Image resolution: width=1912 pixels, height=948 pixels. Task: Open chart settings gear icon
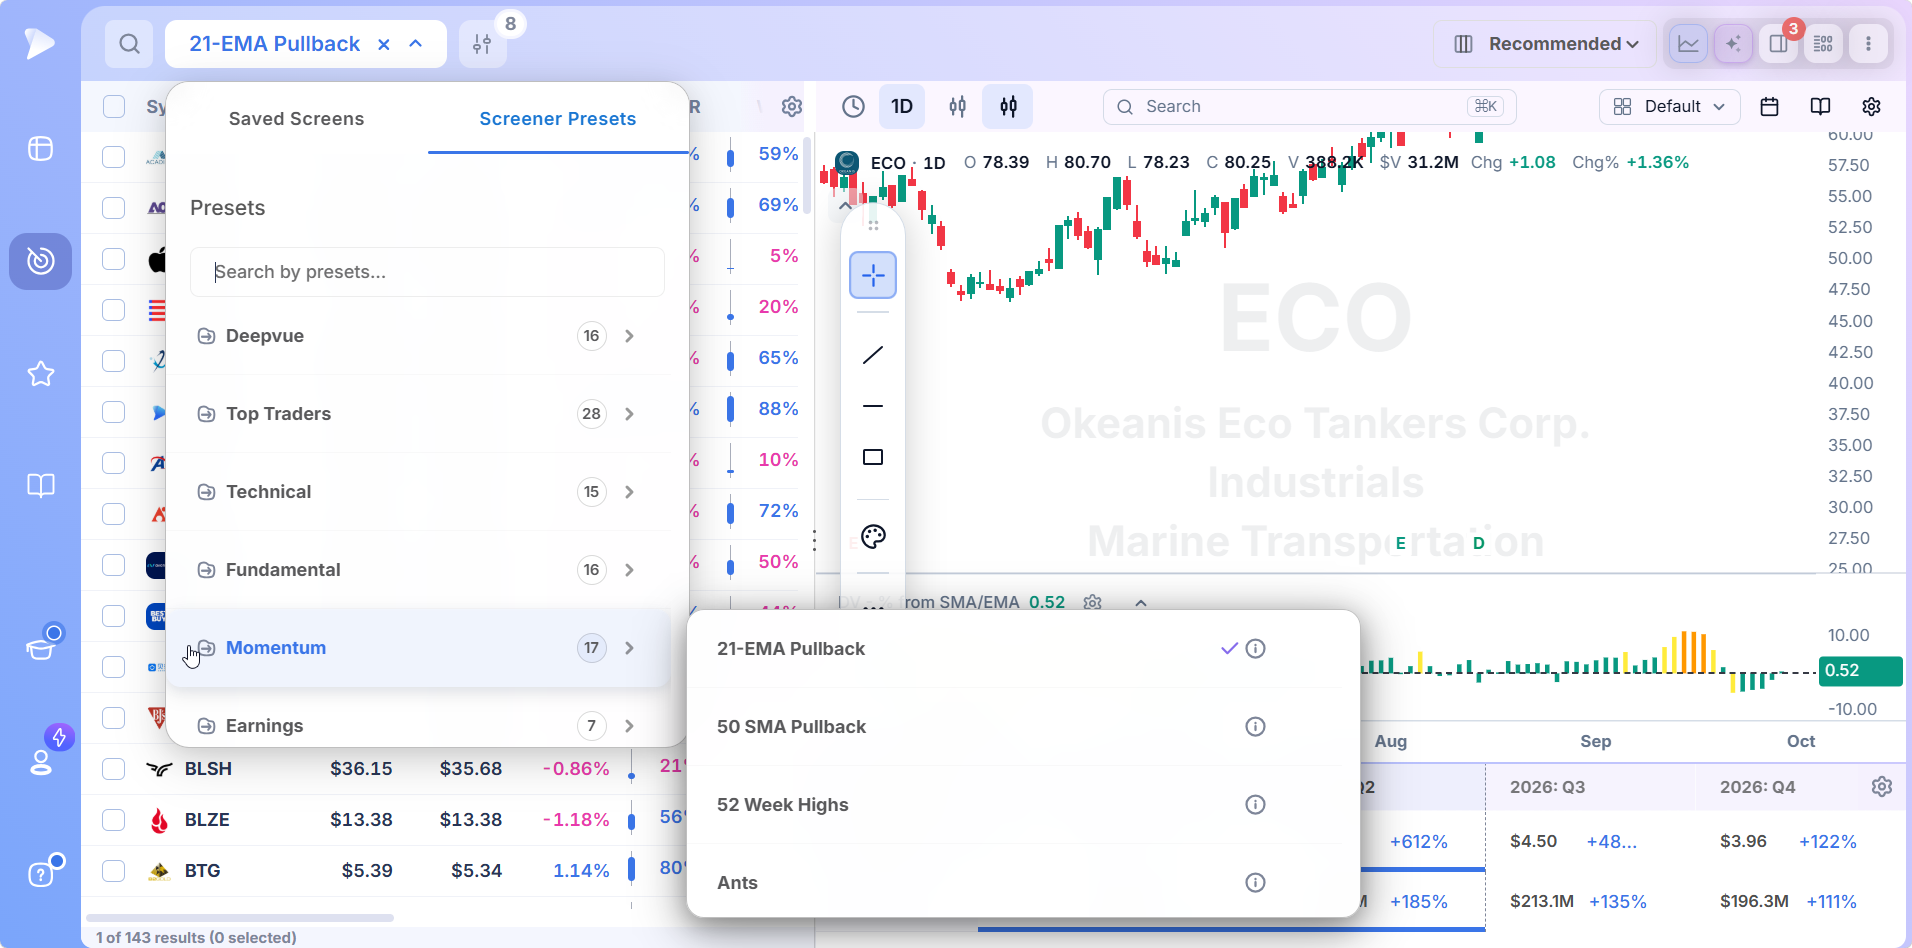coord(1871,106)
